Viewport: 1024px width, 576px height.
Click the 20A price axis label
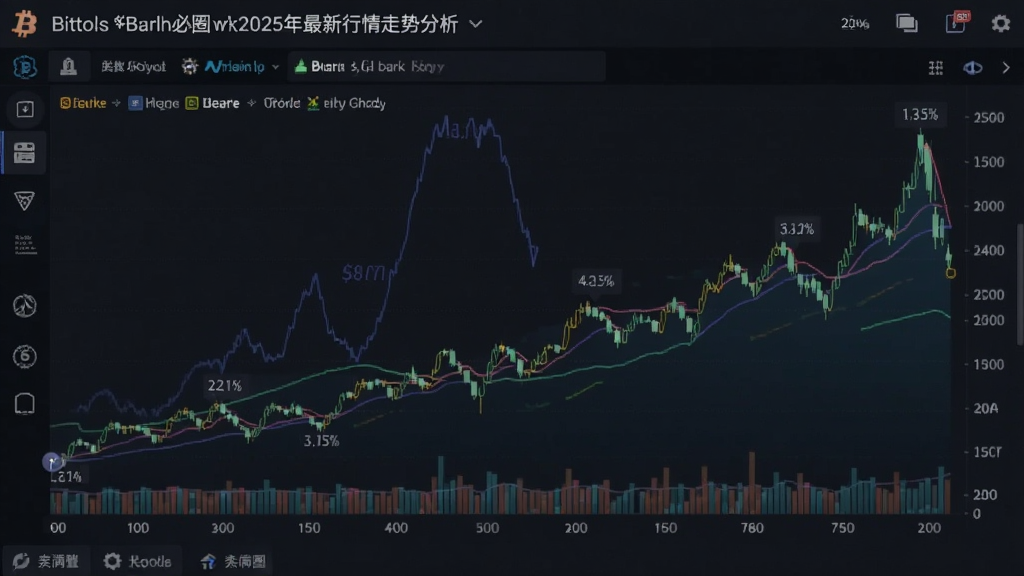click(985, 408)
